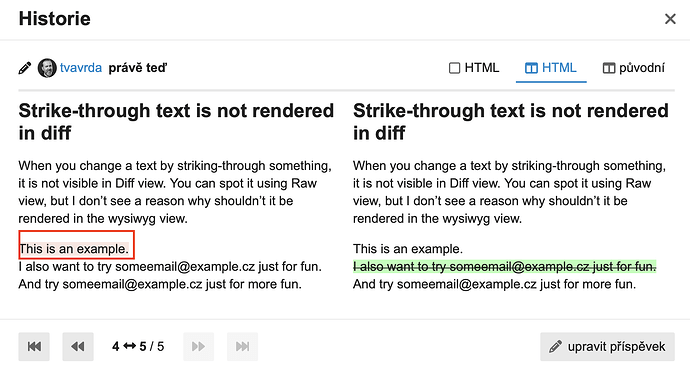690x372 pixels.
Task: Go to previous revision
Action: coord(78,346)
